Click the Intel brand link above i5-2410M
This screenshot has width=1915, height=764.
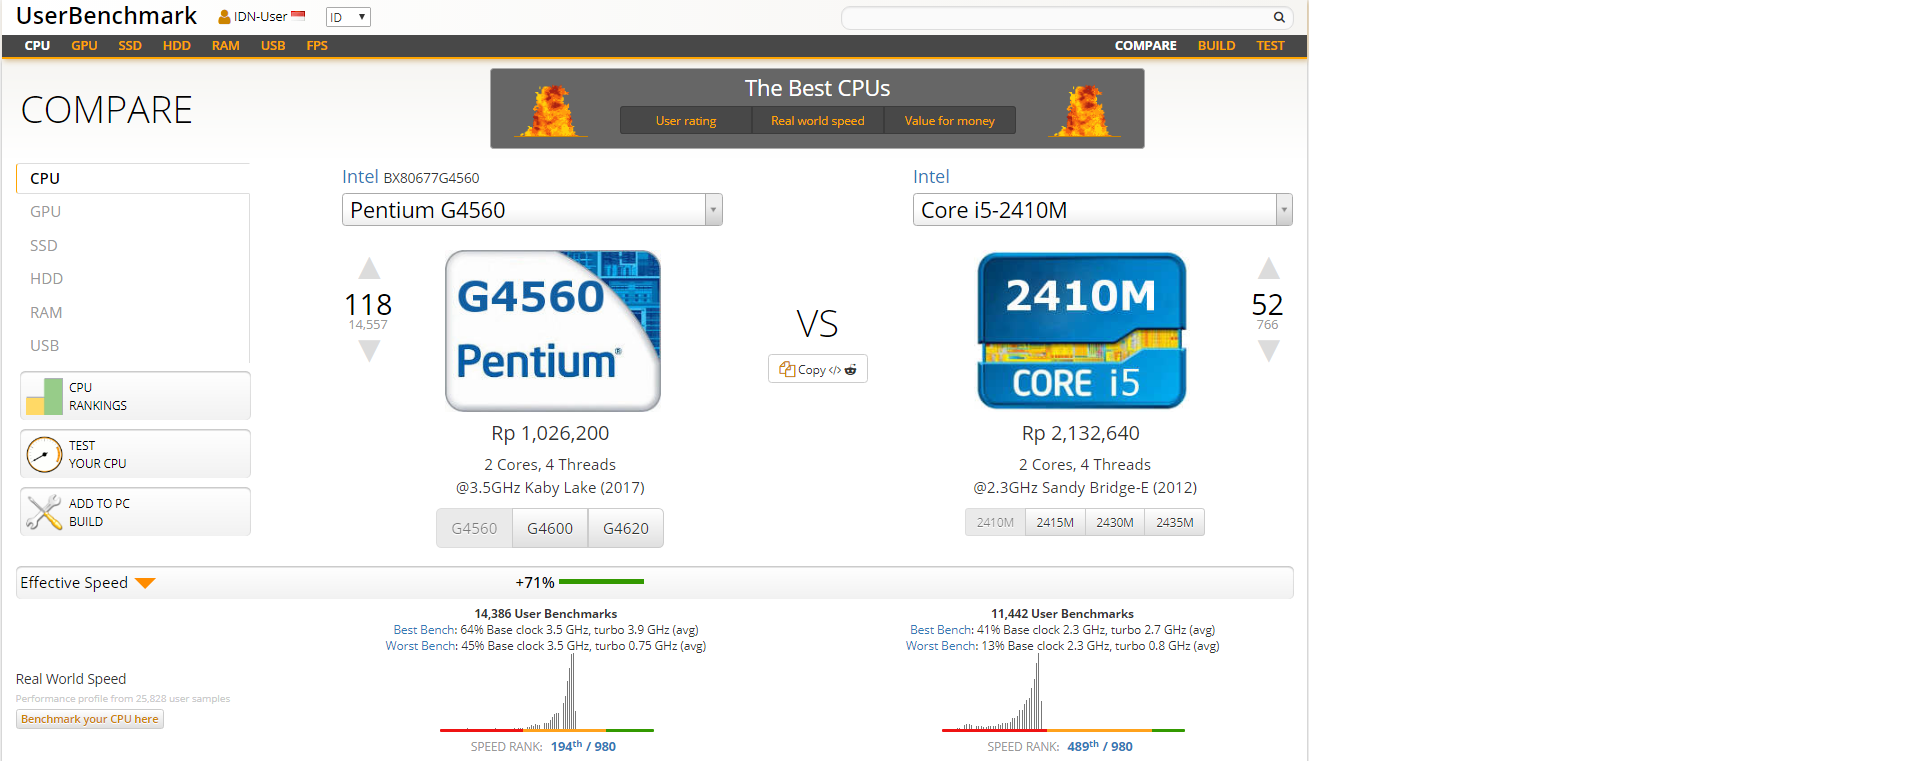click(931, 177)
